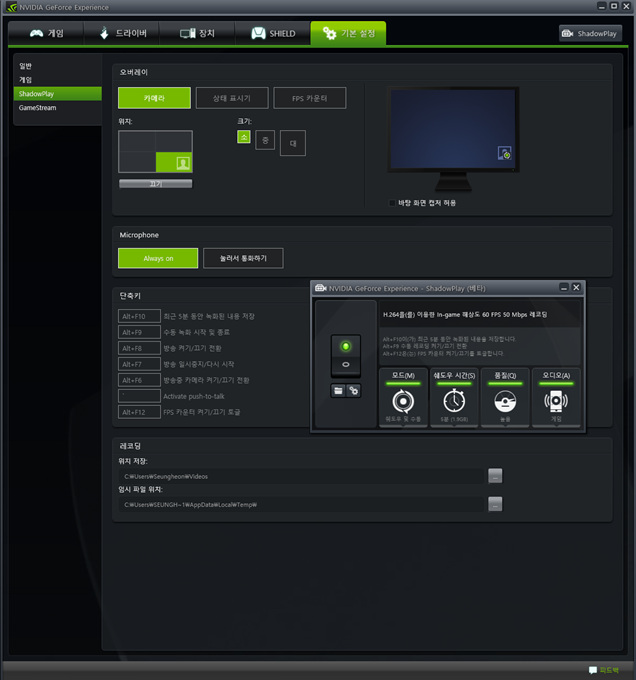Image resolution: width=636 pixels, height=680 pixels.
Task: Switch to the 게임 tab
Action: point(47,33)
